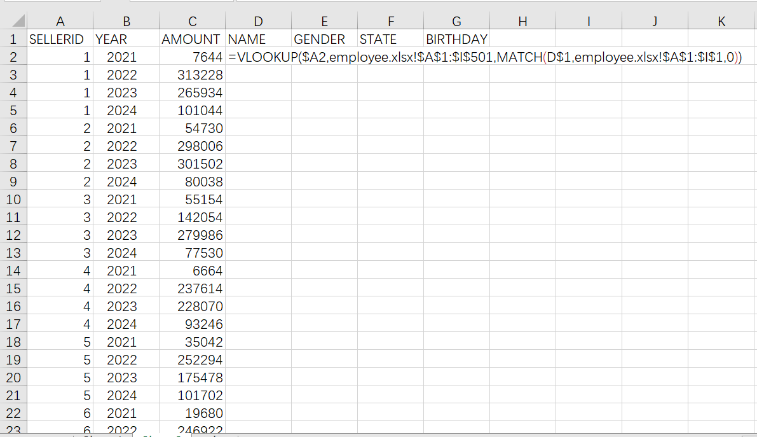Select column B header
This screenshot has width=757, height=437.
point(126,21)
